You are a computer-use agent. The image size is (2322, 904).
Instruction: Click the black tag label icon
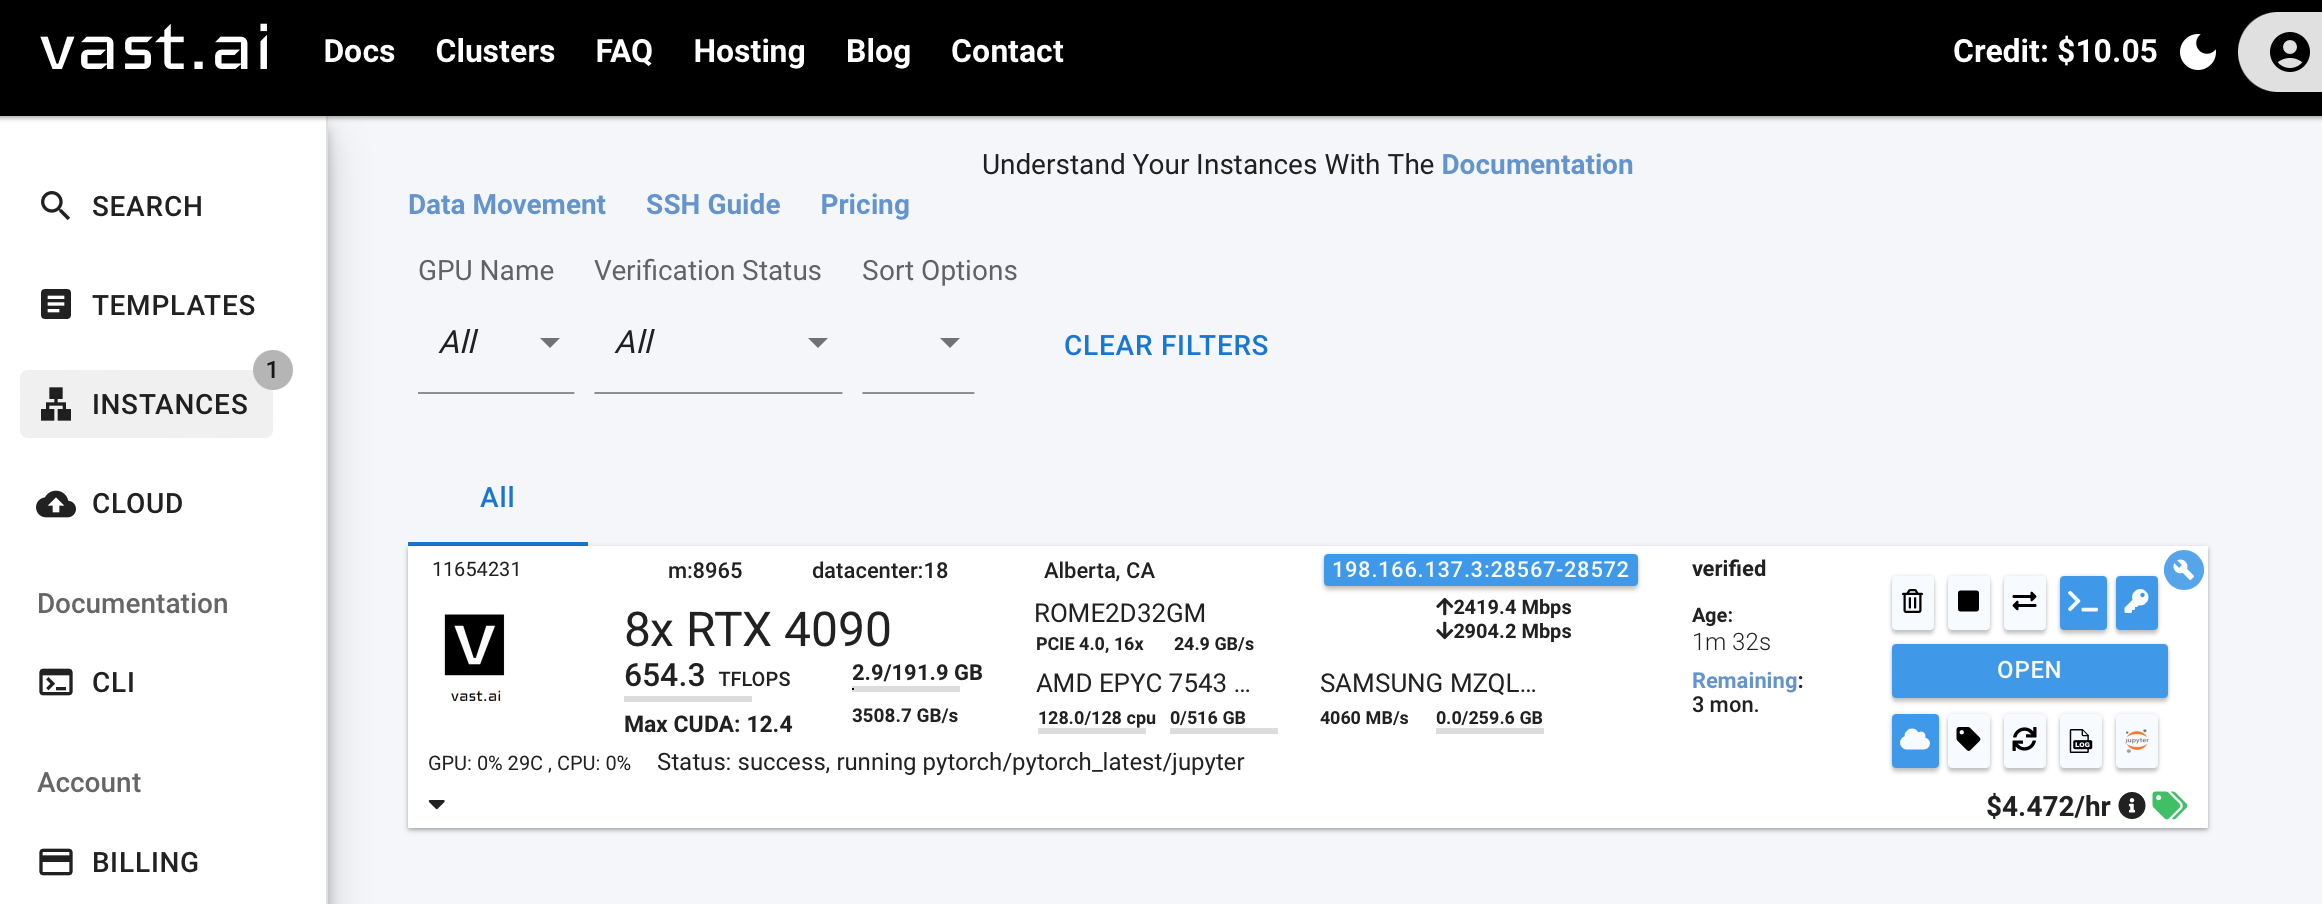(1968, 741)
